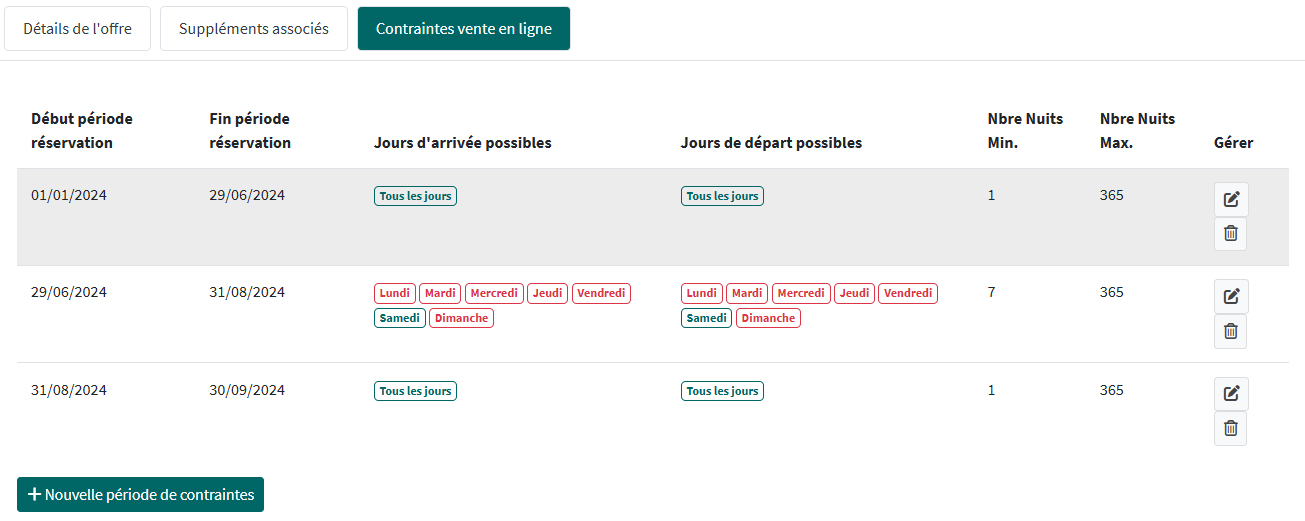Delete the 29/06/2024 to 31/08/2024 period

click(x=1231, y=331)
